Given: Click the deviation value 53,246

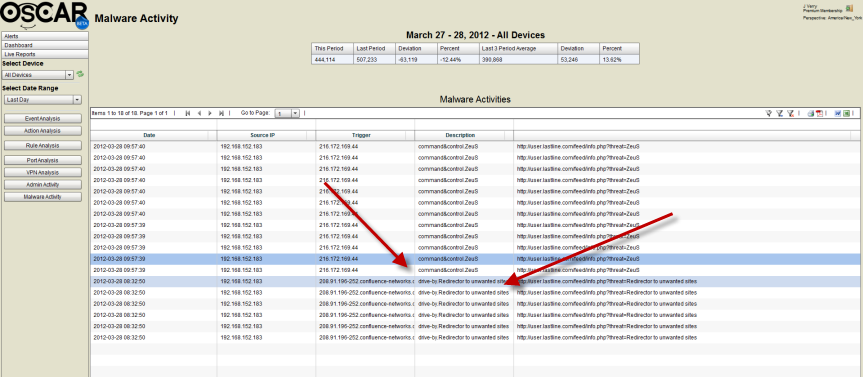Looking at the screenshot, I should coord(570,59).
